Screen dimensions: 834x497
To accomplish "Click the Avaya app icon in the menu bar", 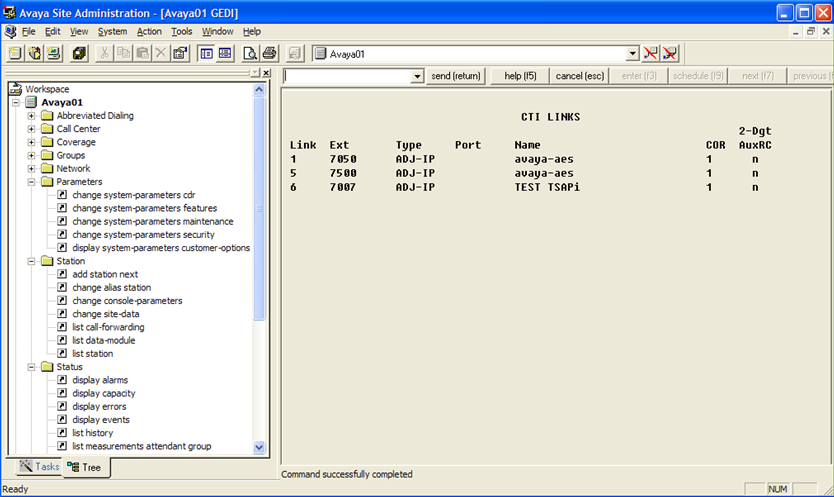I will [10, 31].
